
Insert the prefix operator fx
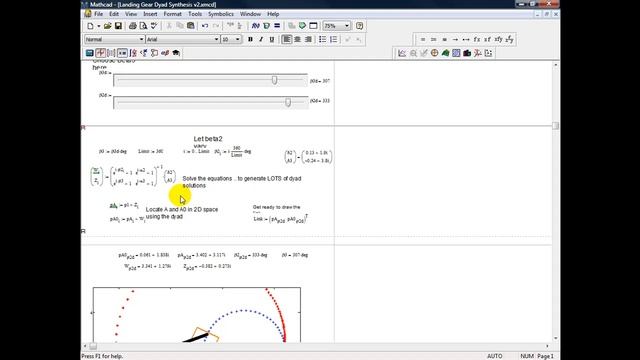click(x=477, y=40)
